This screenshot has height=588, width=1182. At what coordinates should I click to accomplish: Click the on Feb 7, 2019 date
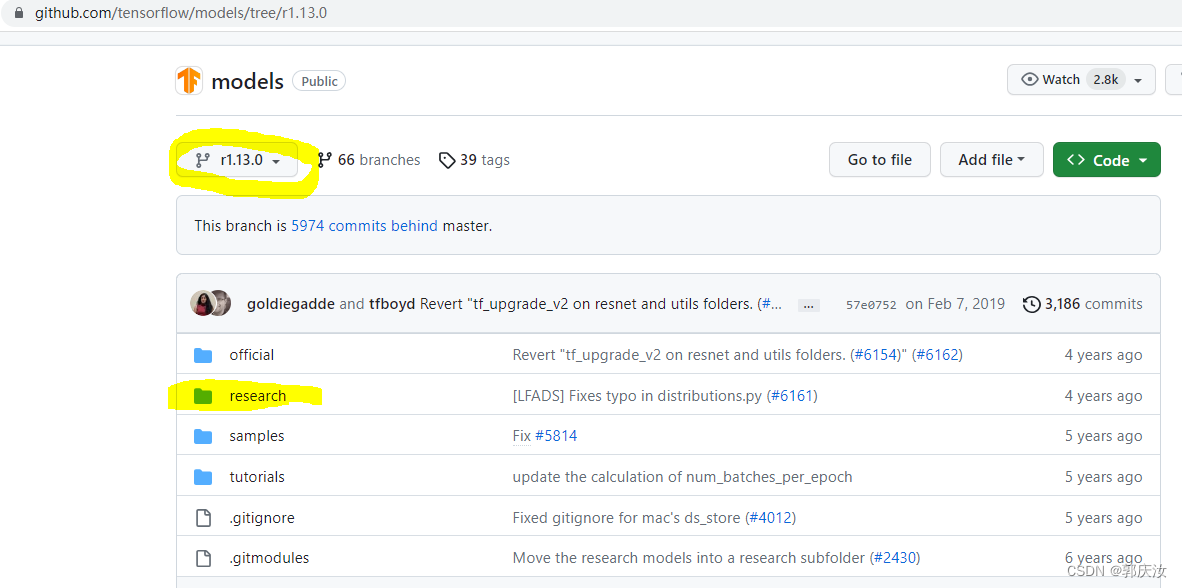click(x=955, y=305)
